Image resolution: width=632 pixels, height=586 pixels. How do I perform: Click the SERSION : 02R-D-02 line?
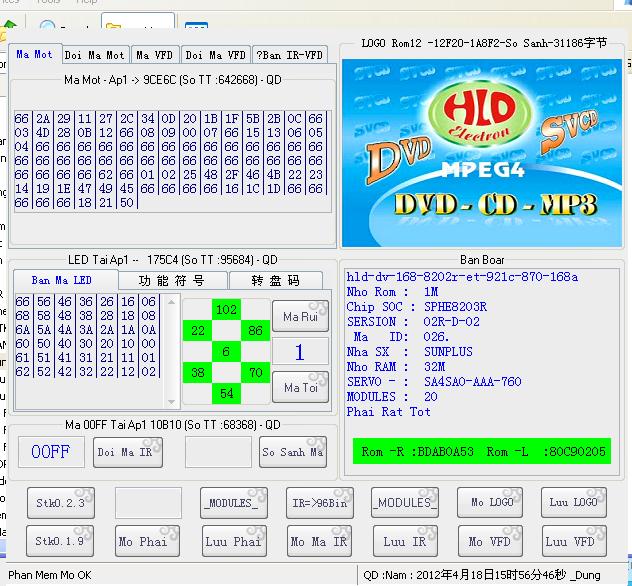coord(414,322)
